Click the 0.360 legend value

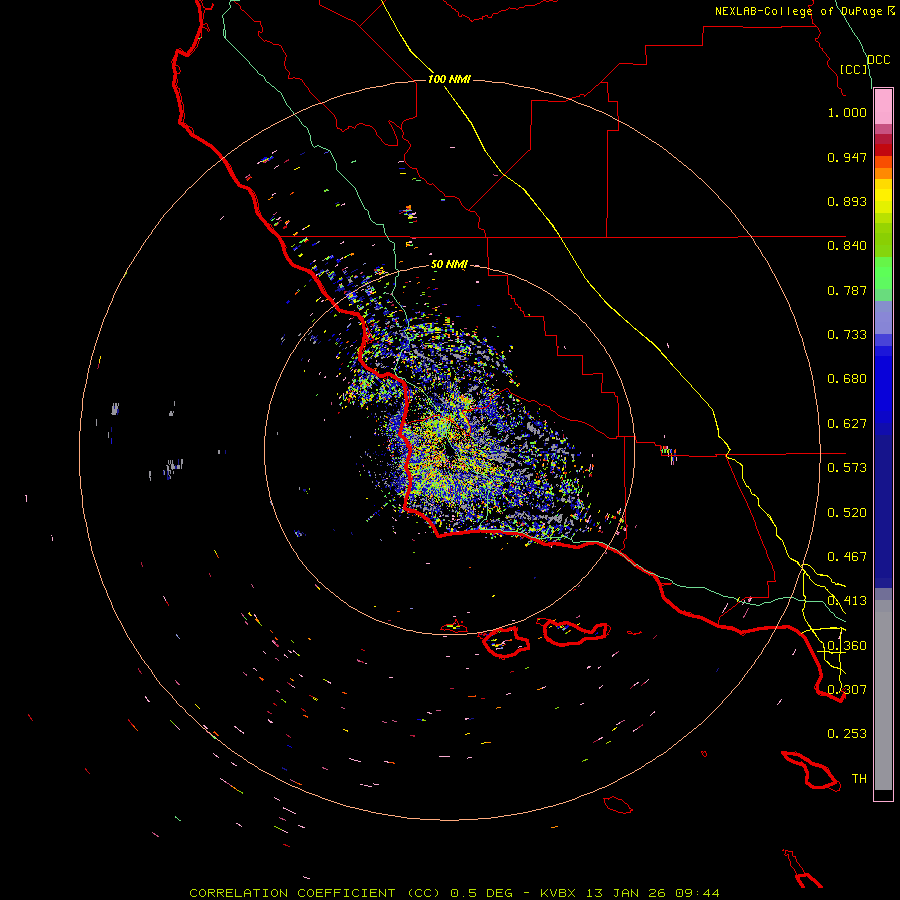(x=847, y=646)
